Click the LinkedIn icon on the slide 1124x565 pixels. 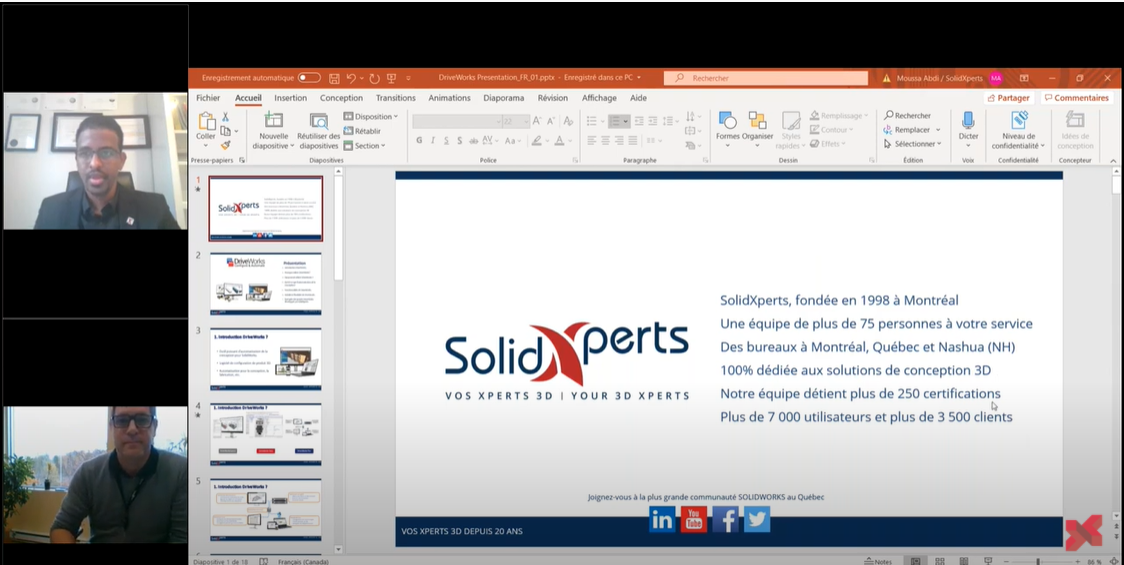[662, 519]
